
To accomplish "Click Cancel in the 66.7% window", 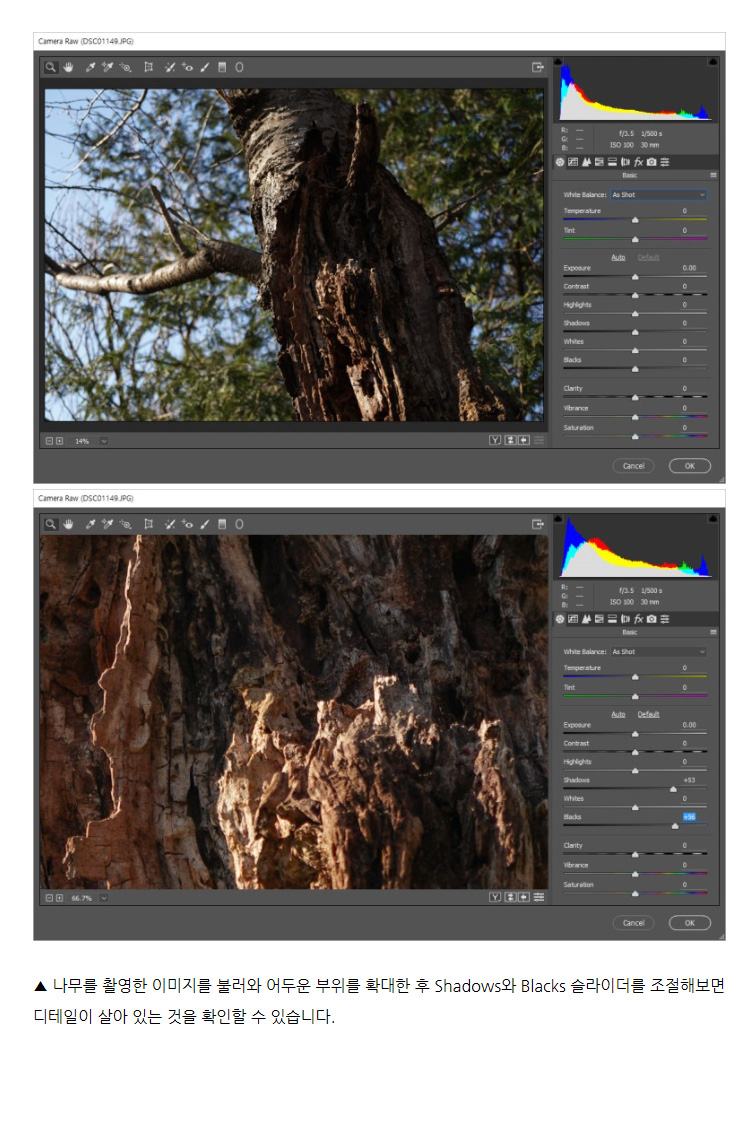I will point(634,923).
